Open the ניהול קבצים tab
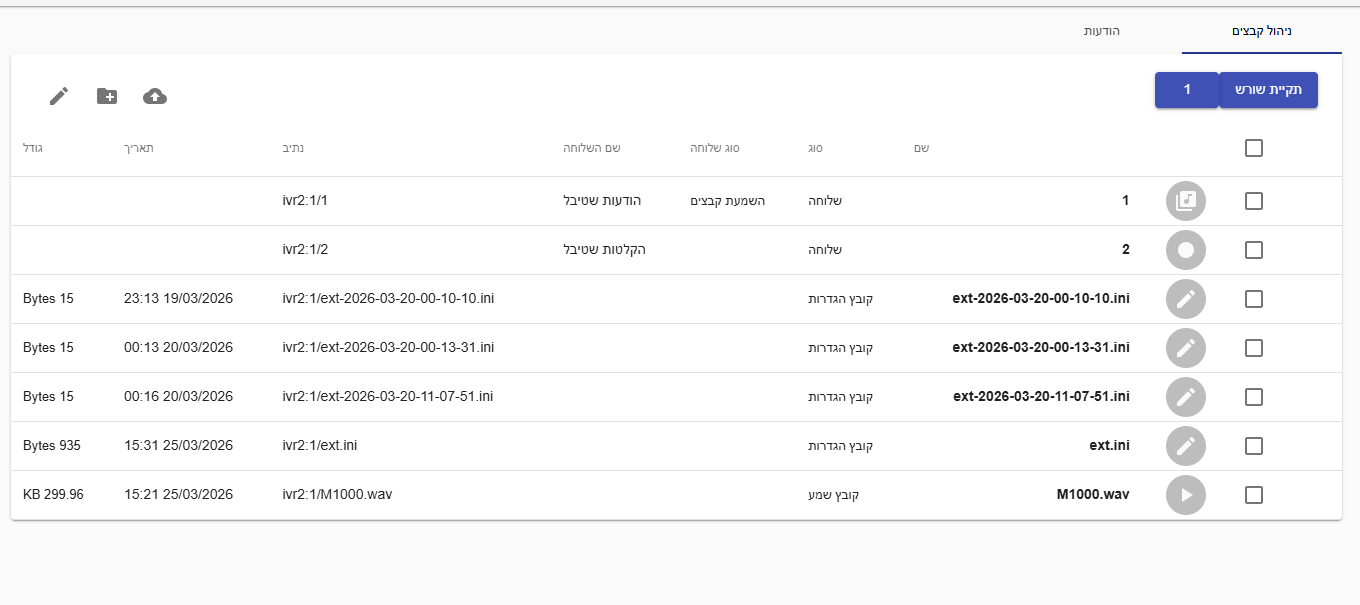 [1261, 31]
